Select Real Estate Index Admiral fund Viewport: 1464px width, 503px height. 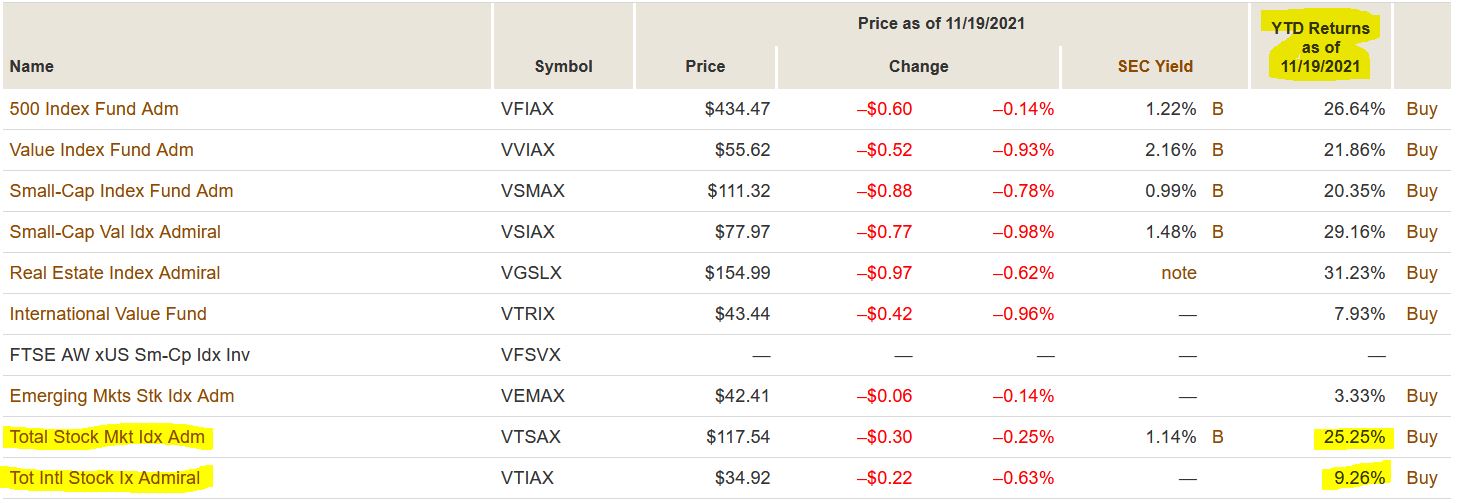click(x=115, y=272)
